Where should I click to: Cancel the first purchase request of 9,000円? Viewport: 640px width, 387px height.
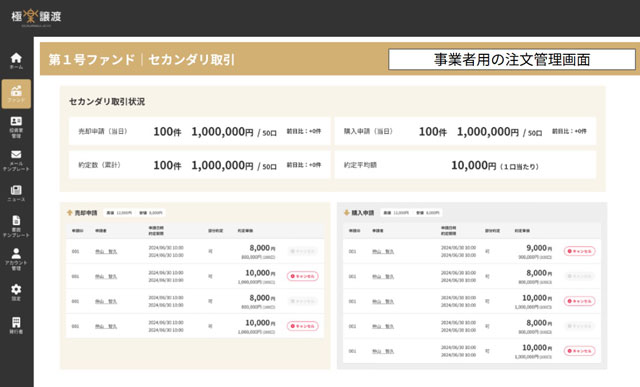pos(580,251)
